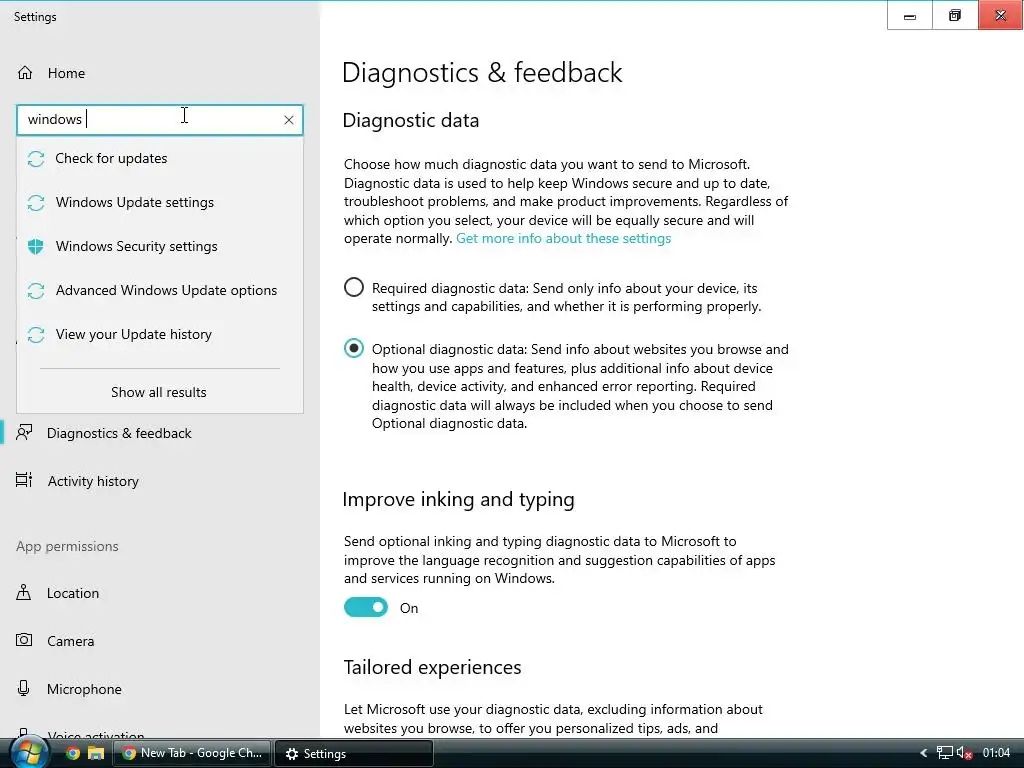Open the file explorer folder icon on the taskbar

point(96,754)
